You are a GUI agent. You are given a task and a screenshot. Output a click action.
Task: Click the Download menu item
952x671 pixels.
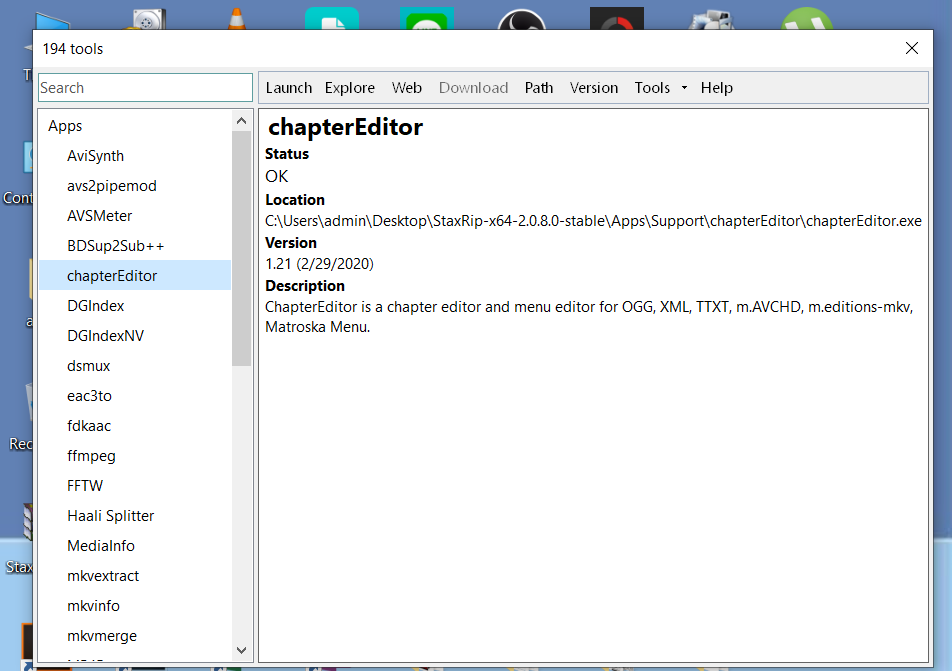[x=474, y=87]
